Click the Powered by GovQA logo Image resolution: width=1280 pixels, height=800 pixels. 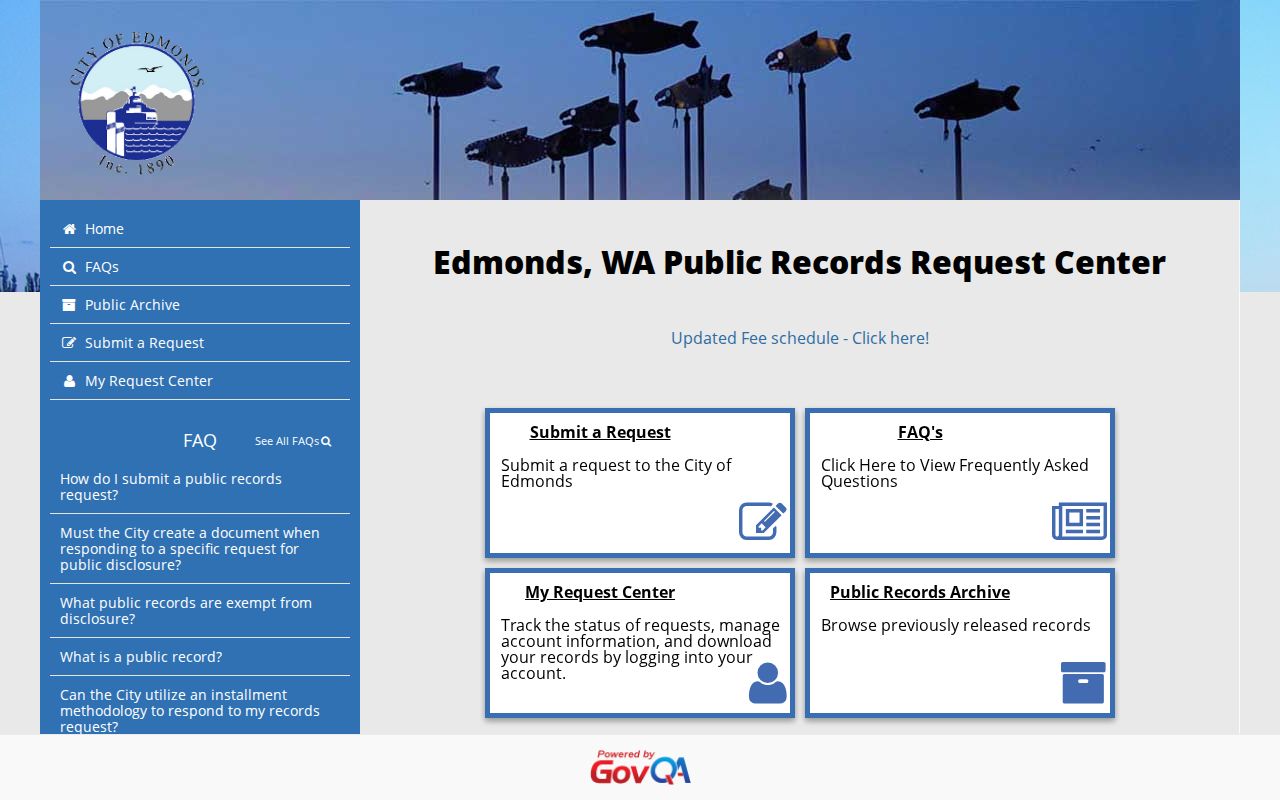[x=640, y=767]
